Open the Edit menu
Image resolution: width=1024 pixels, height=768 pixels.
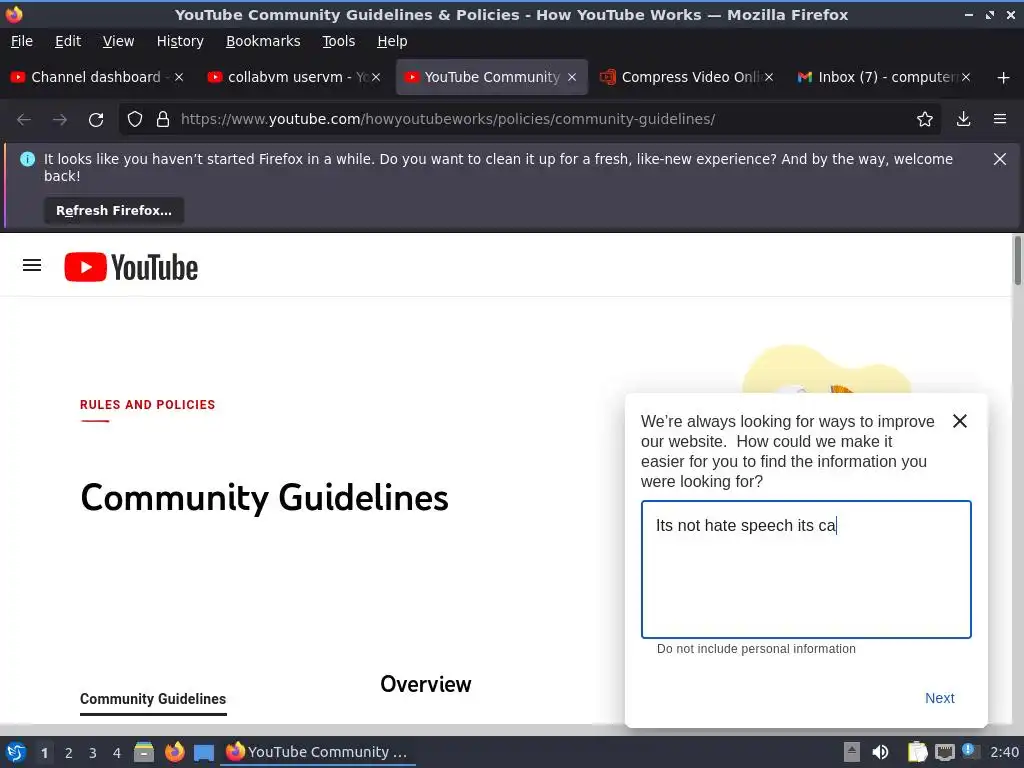click(x=68, y=41)
